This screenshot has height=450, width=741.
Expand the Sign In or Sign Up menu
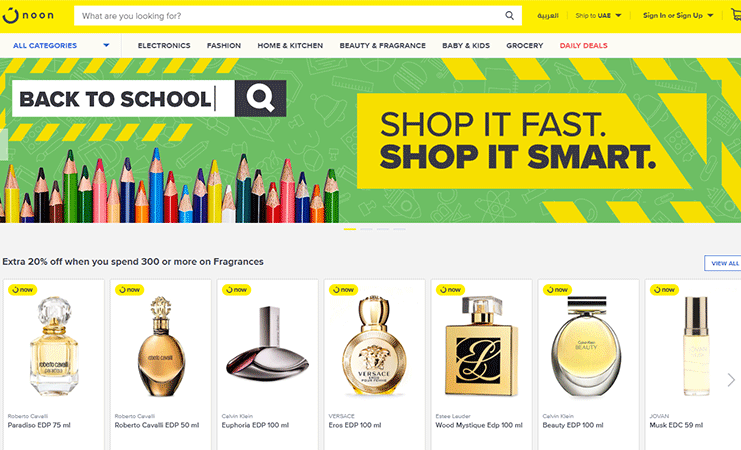pos(678,16)
